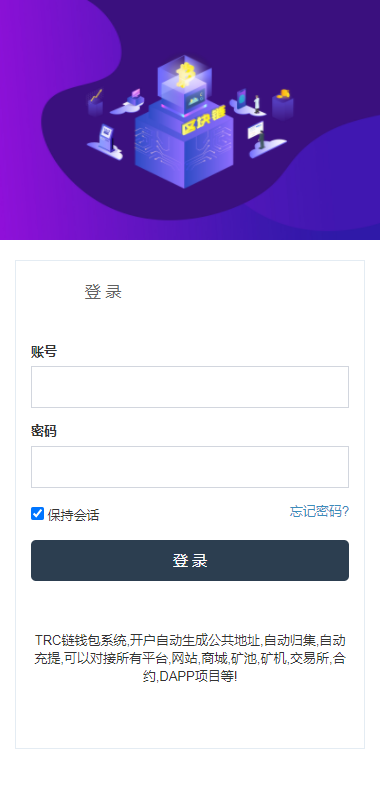Image resolution: width=380 pixels, height=802 pixels.
Task: Focus the 账号 input field
Action: [190, 387]
